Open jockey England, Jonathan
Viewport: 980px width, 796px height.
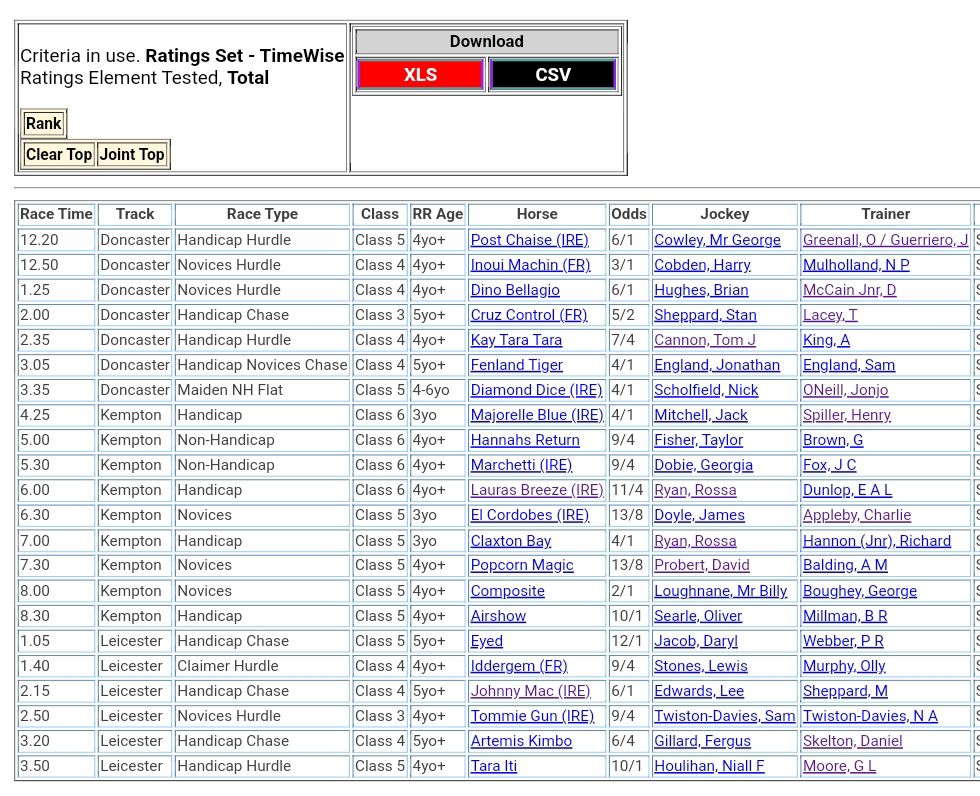tap(716, 365)
